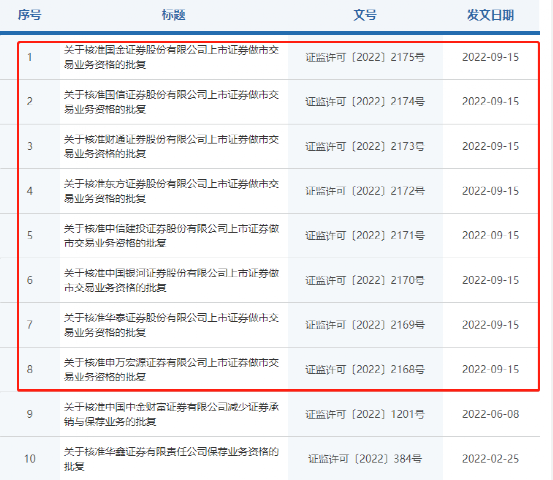The width and height of the screenshot is (553, 480).
Task: Click sequence number 4
Action: coord(30,191)
